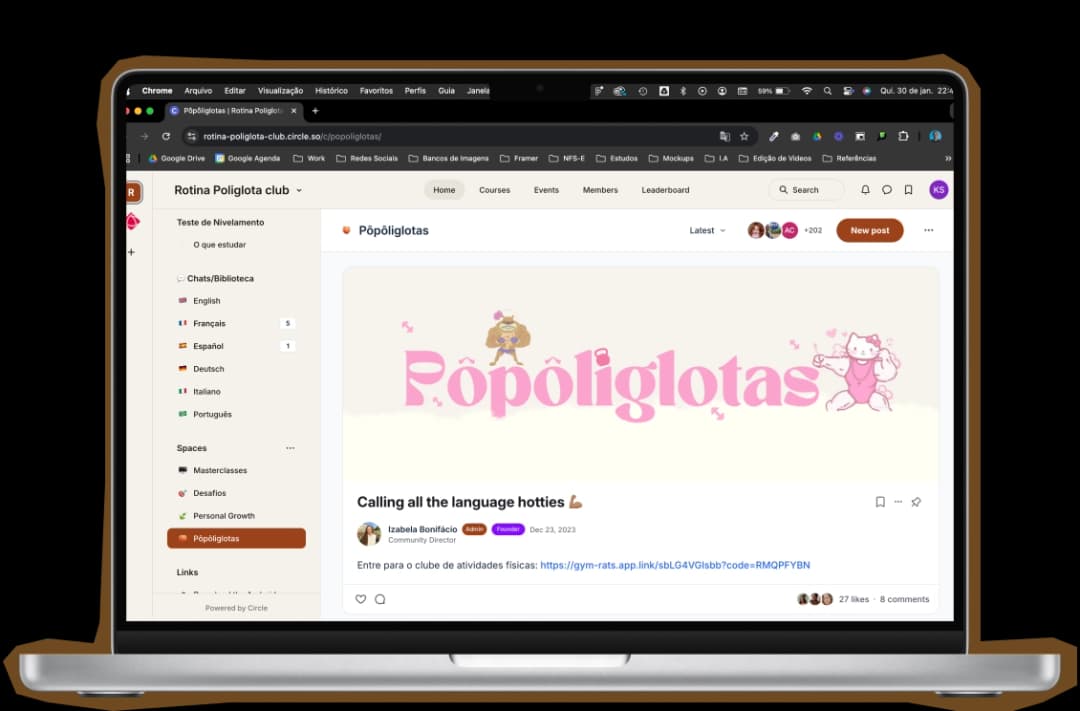This screenshot has width=1080, height=711.
Task: Open the Redes Sociais bookmarks folder
Action: (x=367, y=158)
